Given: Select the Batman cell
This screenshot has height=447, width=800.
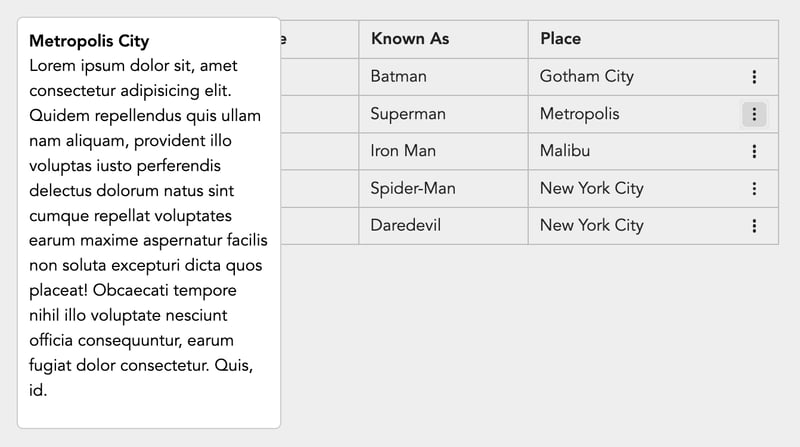Looking at the screenshot, I should pos(443,77).
